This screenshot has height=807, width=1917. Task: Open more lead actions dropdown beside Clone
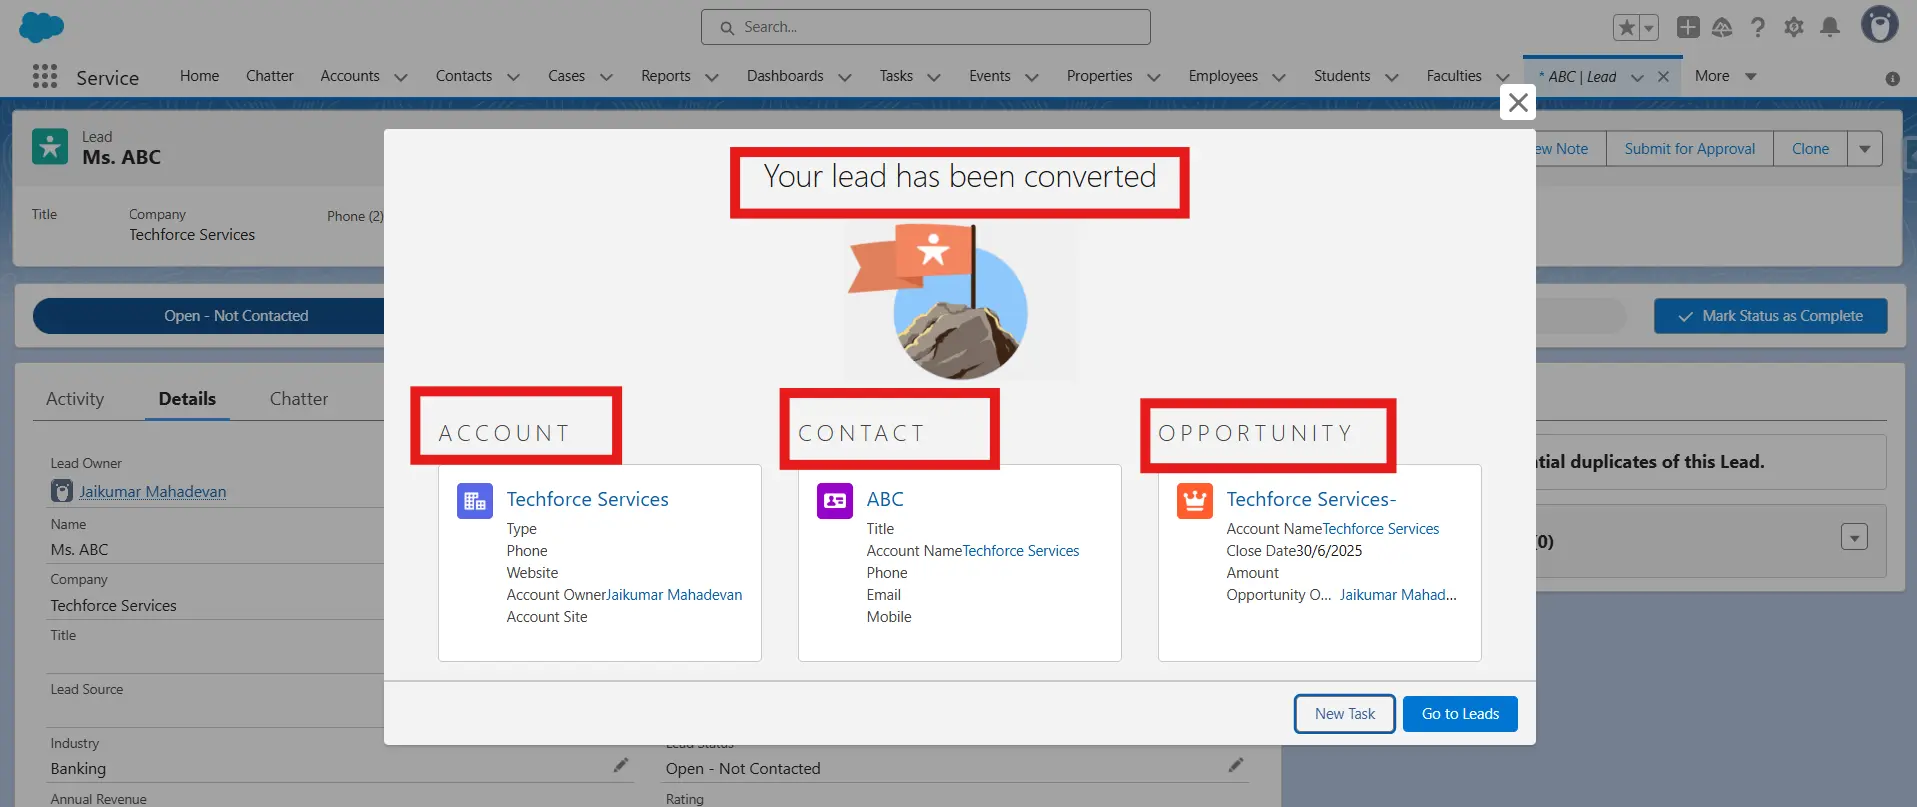pyautogui.click(x=1865, y=149)
